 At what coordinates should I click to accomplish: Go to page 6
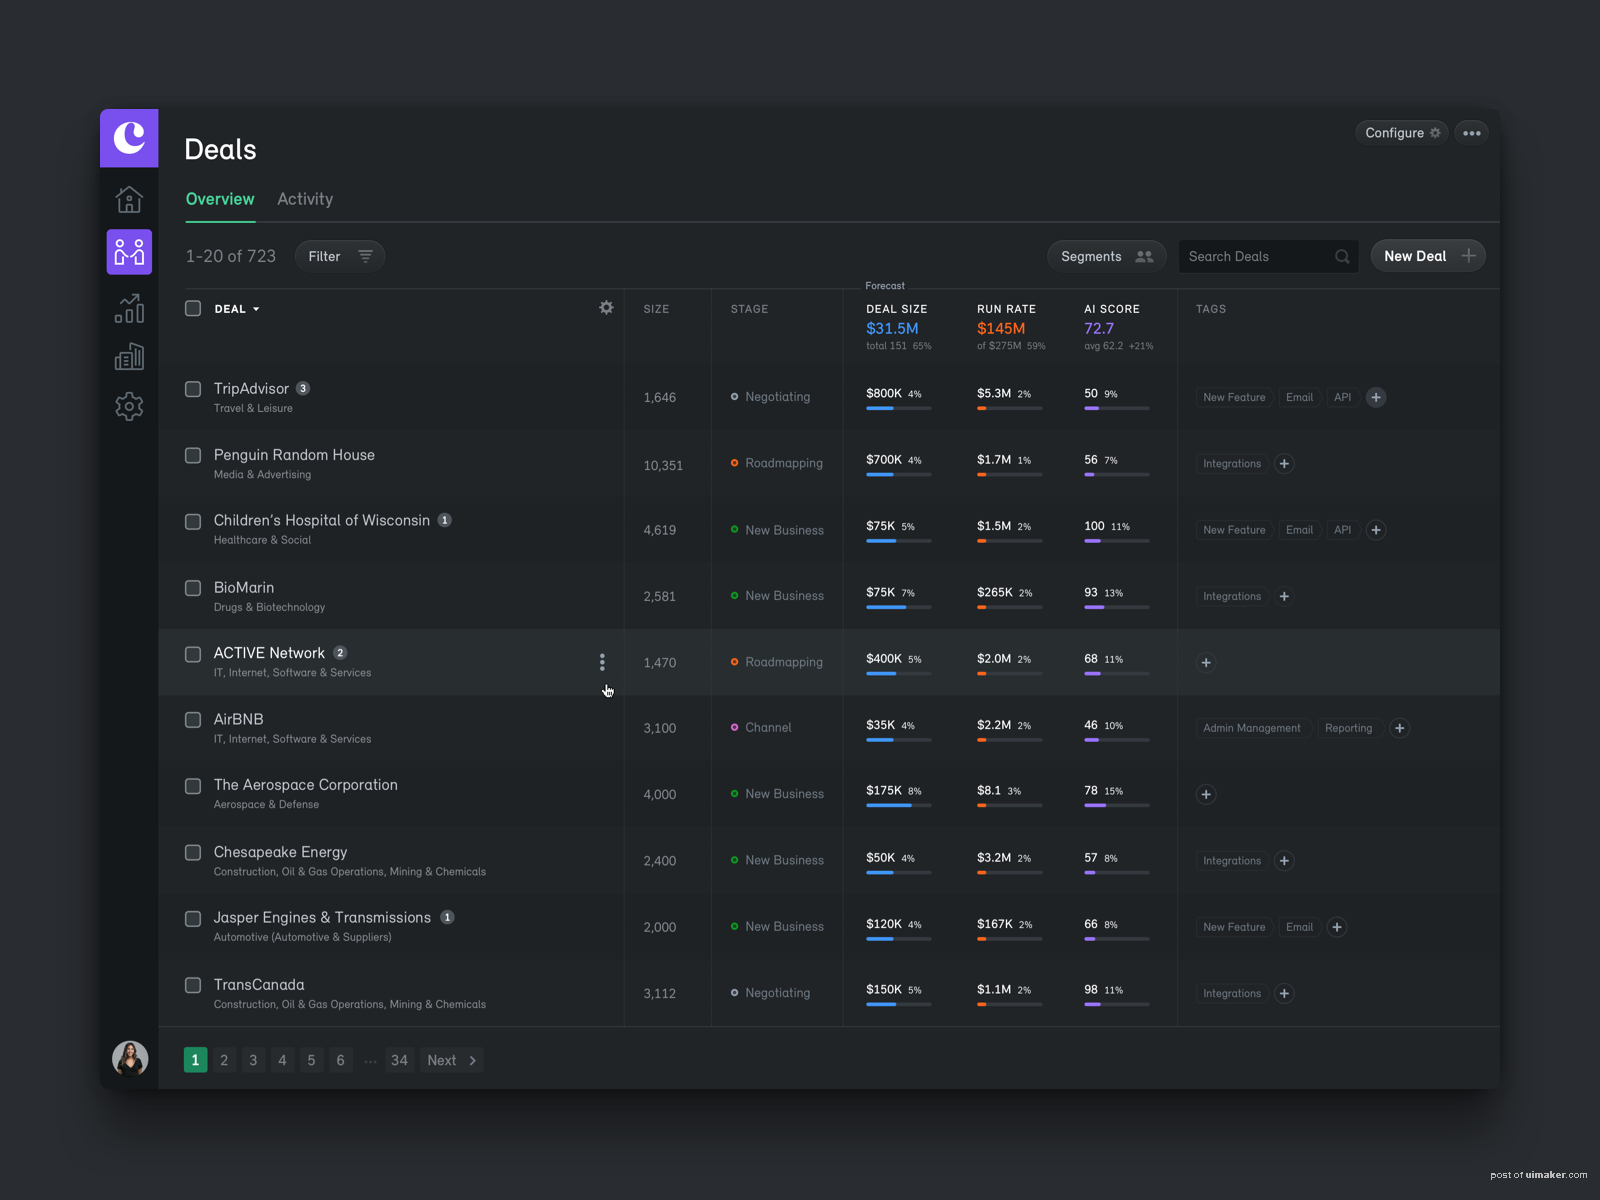340,1060
